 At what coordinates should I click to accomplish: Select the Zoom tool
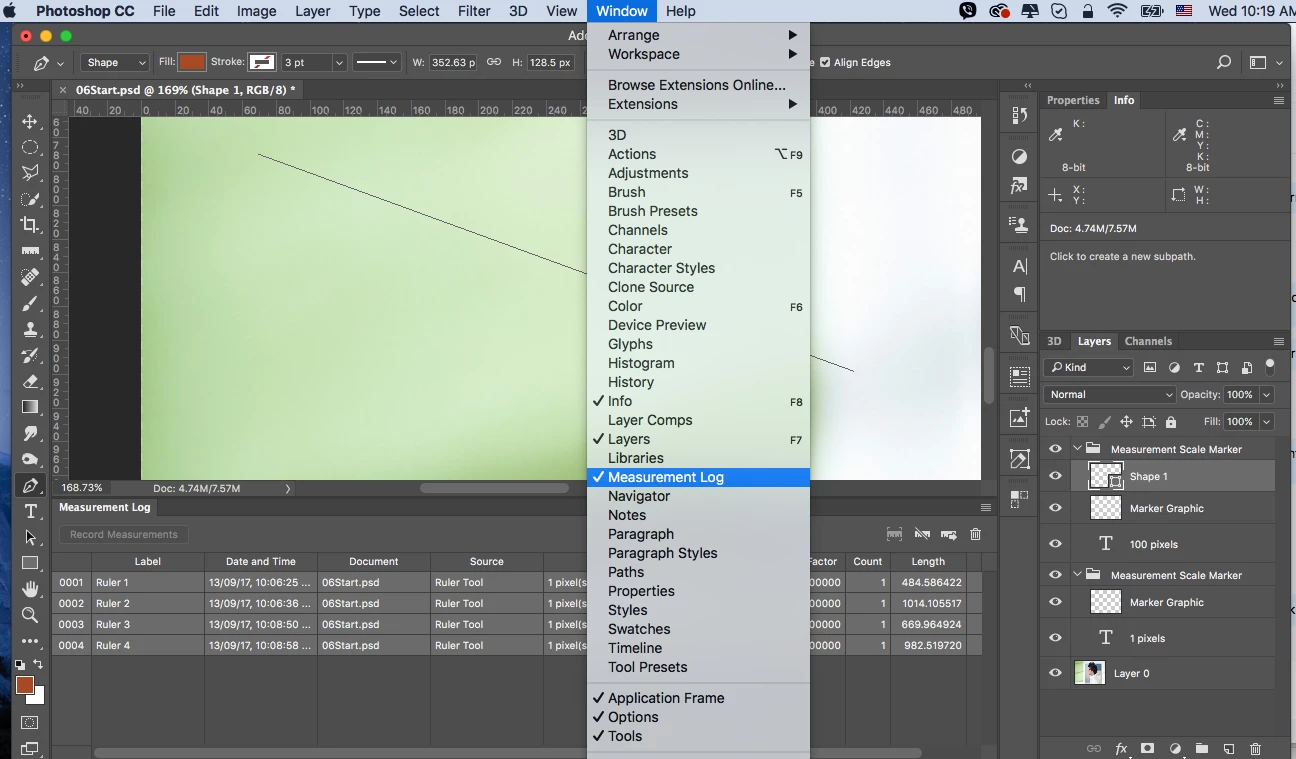pyautogui.click(x=30, y=615)
